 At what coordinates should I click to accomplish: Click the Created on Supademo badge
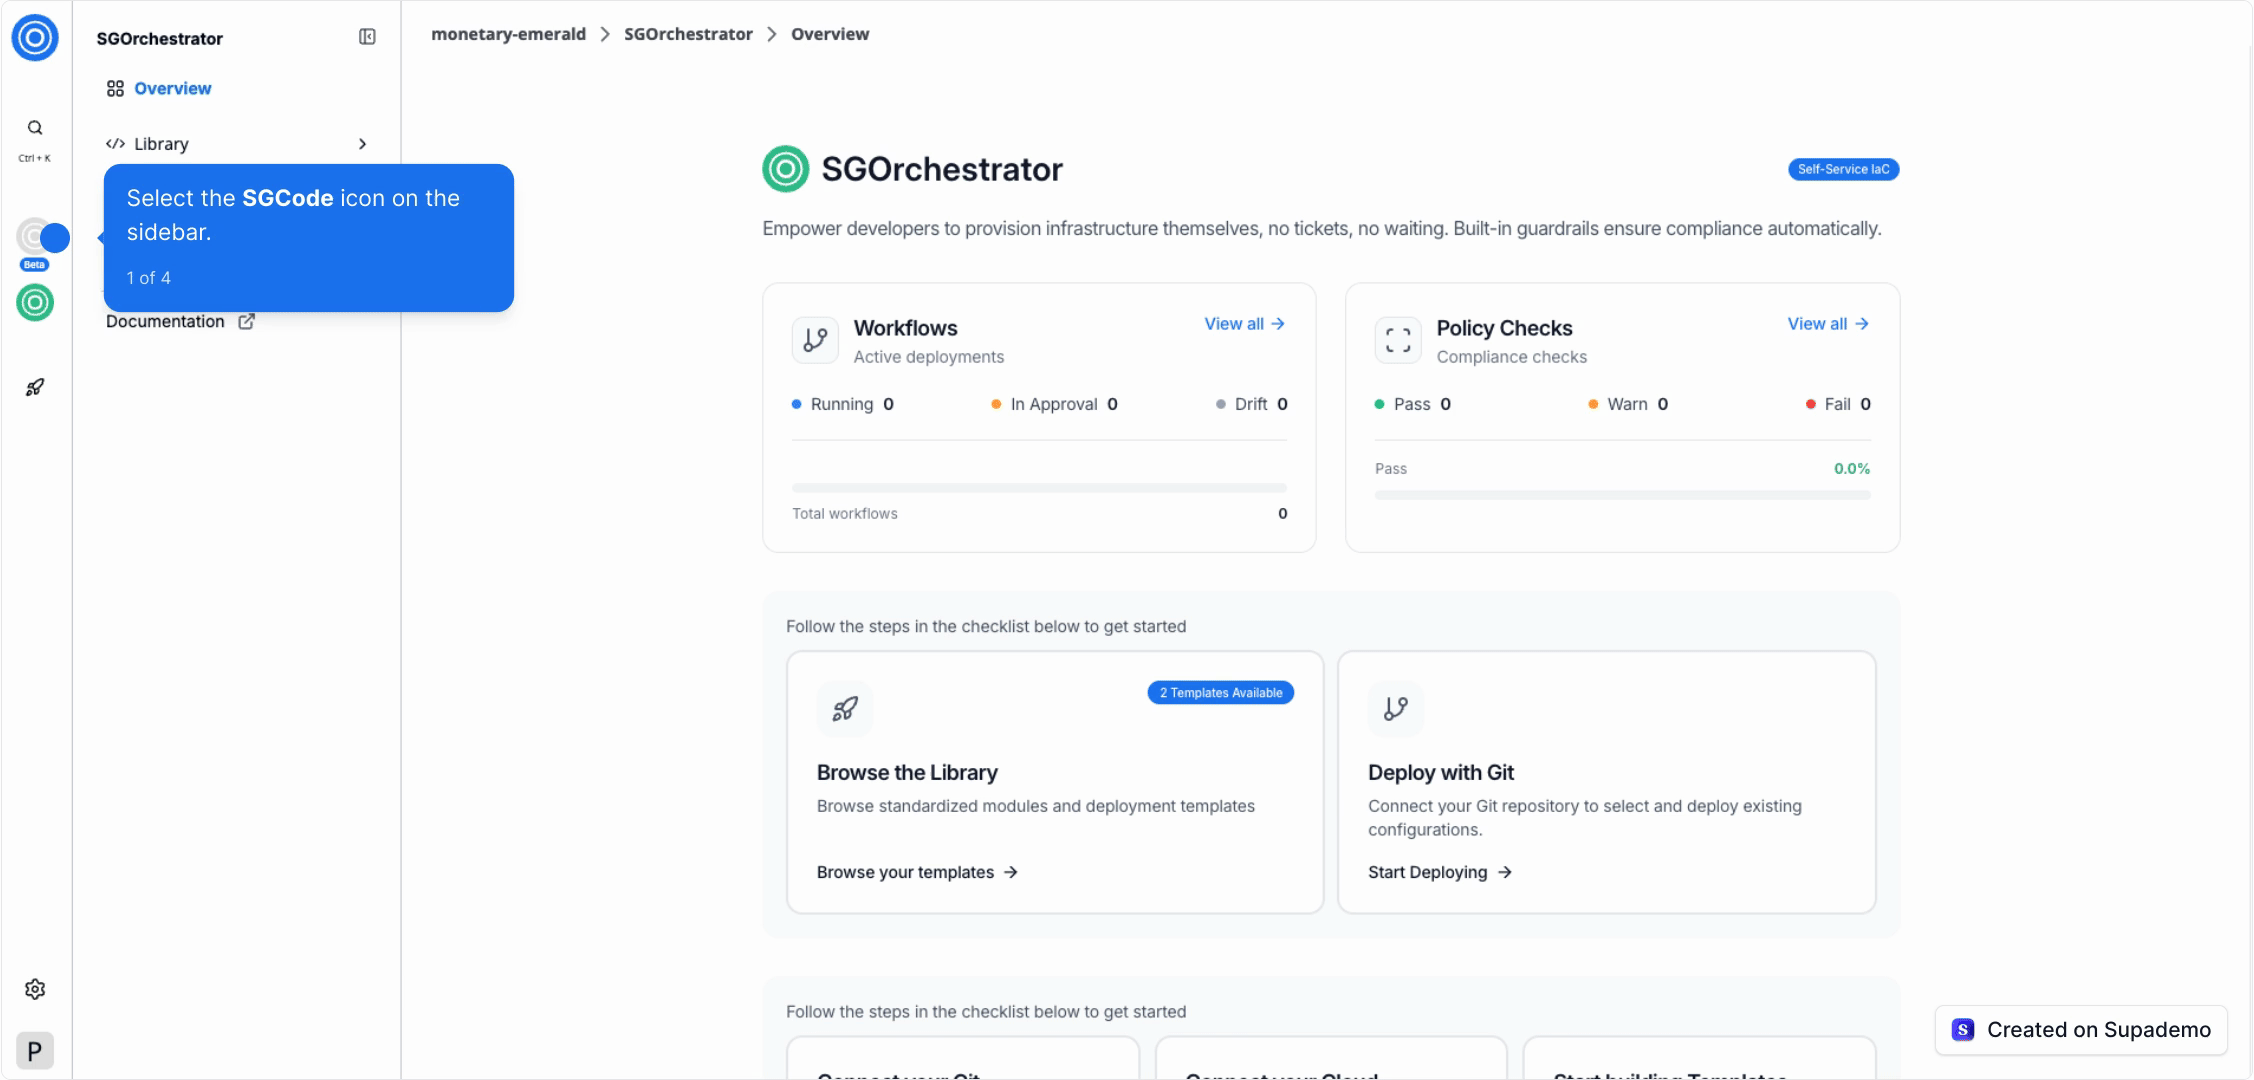click(2081, 1030)
